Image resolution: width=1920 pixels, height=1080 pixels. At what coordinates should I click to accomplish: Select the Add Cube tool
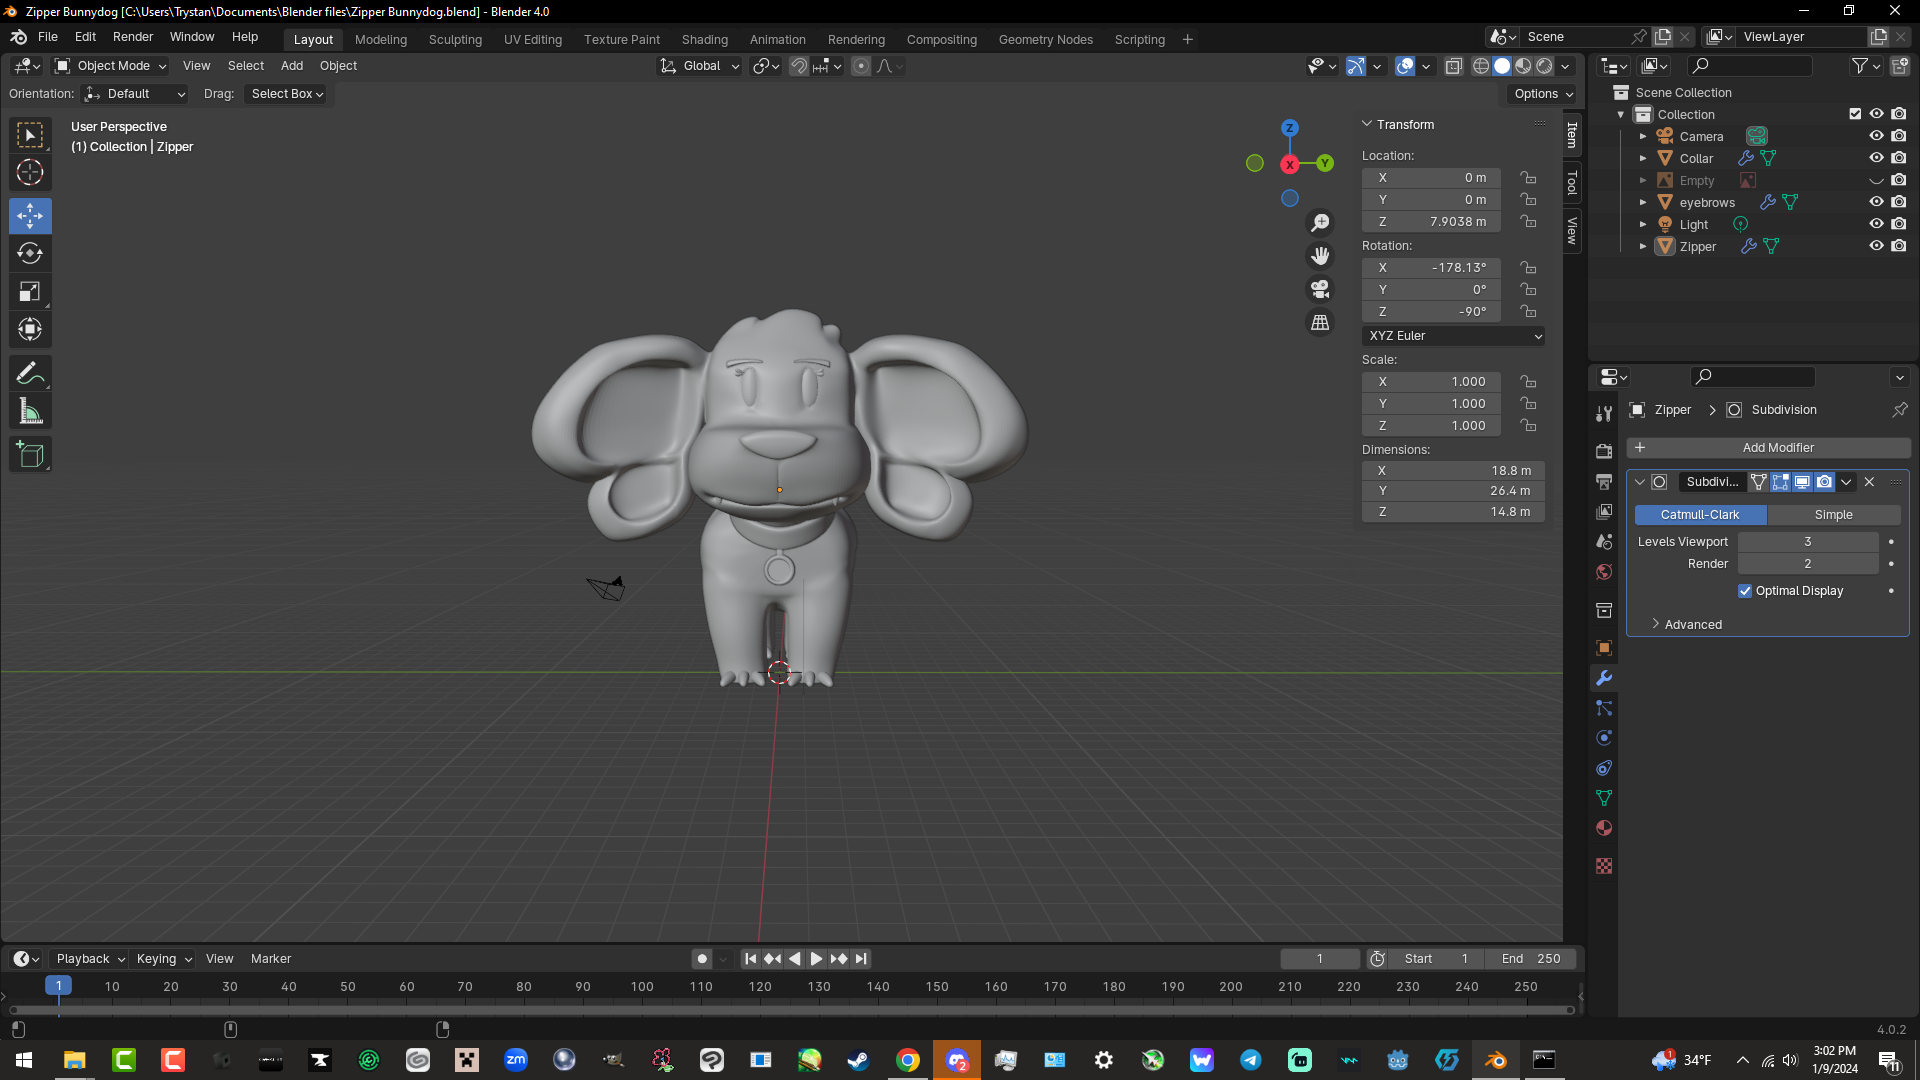[30, 455]
